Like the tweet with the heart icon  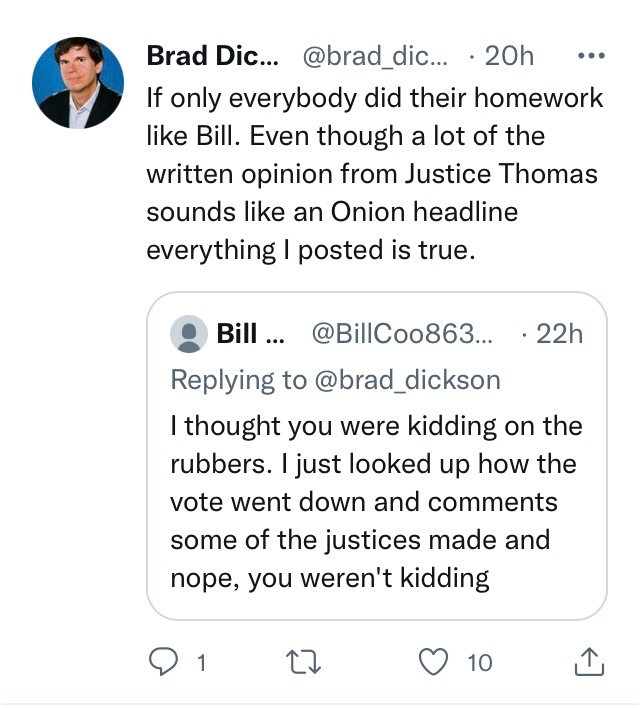pos(435,661)
